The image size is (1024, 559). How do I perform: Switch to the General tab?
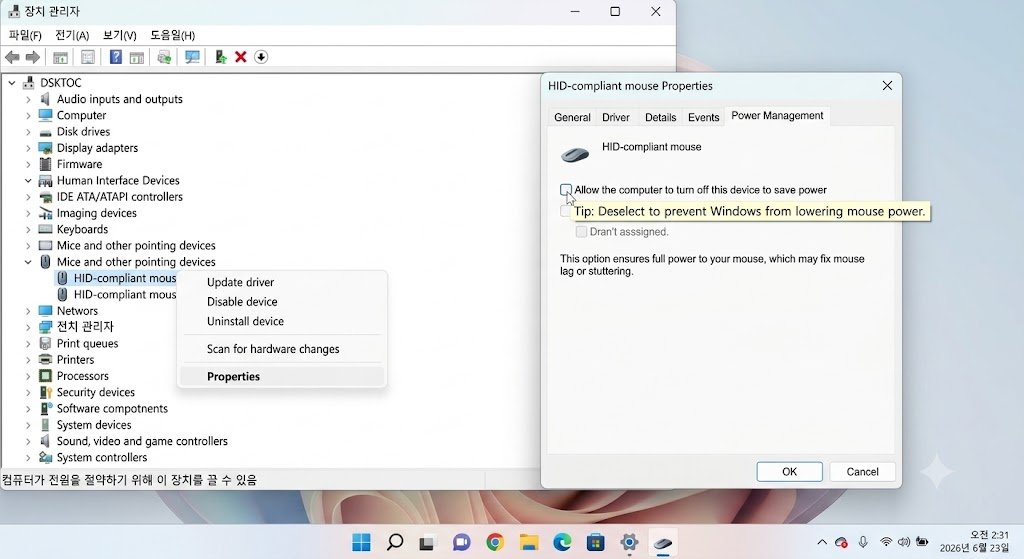[572, 118]
